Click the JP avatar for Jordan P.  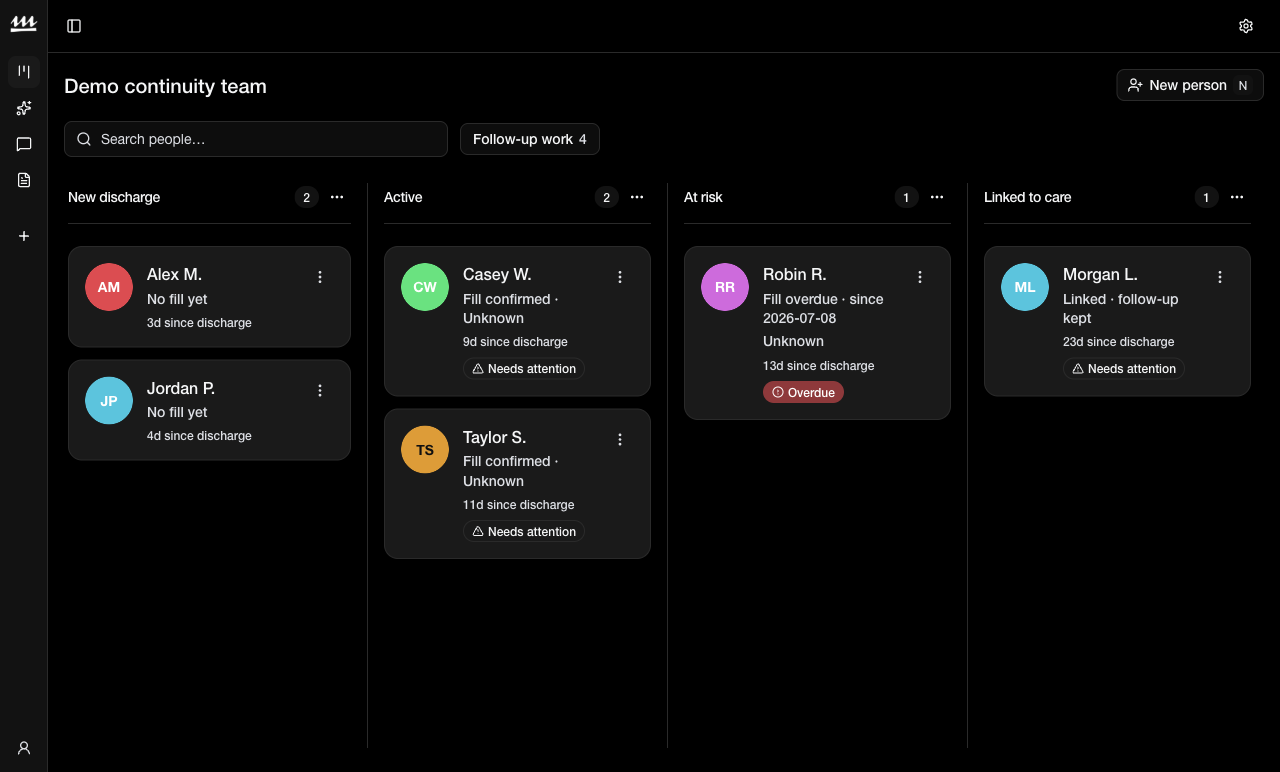(x=109, y=401)
